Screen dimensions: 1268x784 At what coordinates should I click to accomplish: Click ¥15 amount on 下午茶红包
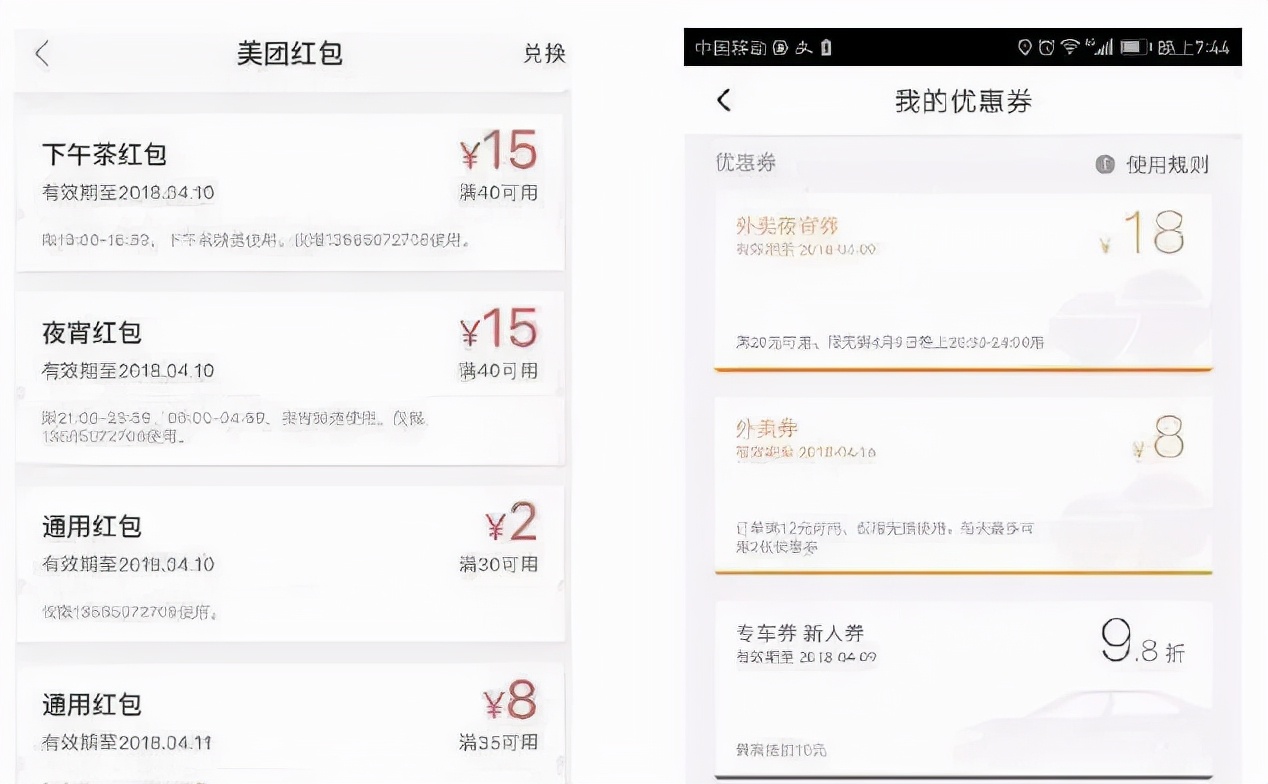[498, 151]
